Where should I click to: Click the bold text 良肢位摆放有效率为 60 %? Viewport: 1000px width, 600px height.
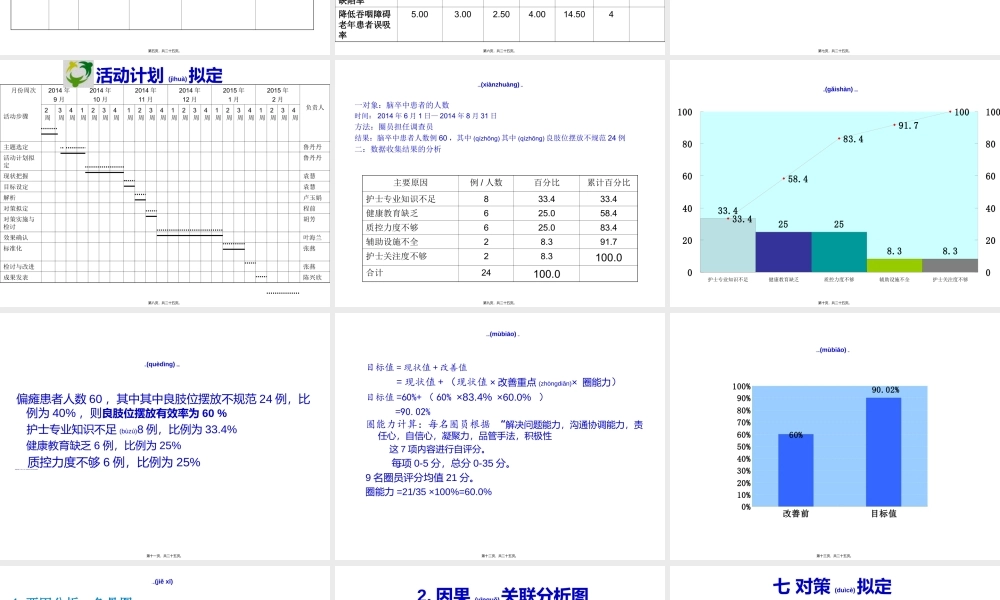[165, 413]
